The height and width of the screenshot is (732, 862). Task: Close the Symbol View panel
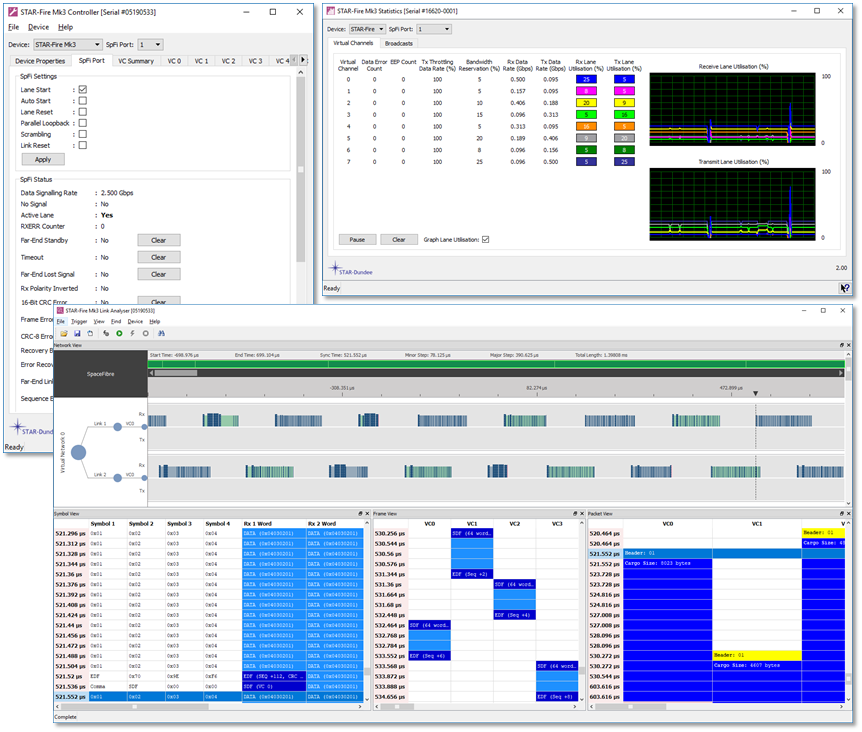367,514
